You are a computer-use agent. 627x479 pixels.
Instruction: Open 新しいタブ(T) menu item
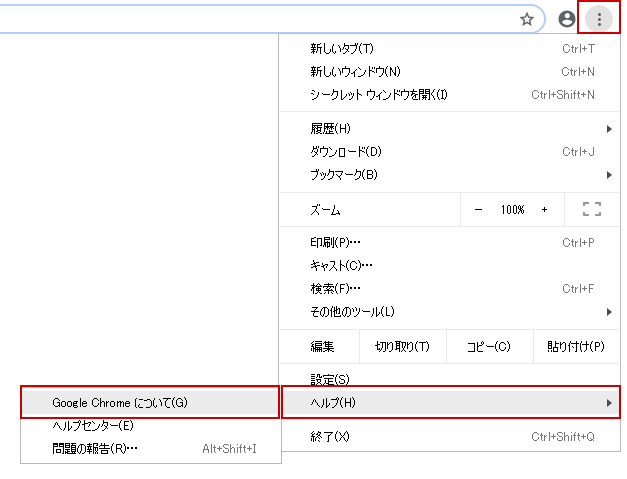pos(449,49)
